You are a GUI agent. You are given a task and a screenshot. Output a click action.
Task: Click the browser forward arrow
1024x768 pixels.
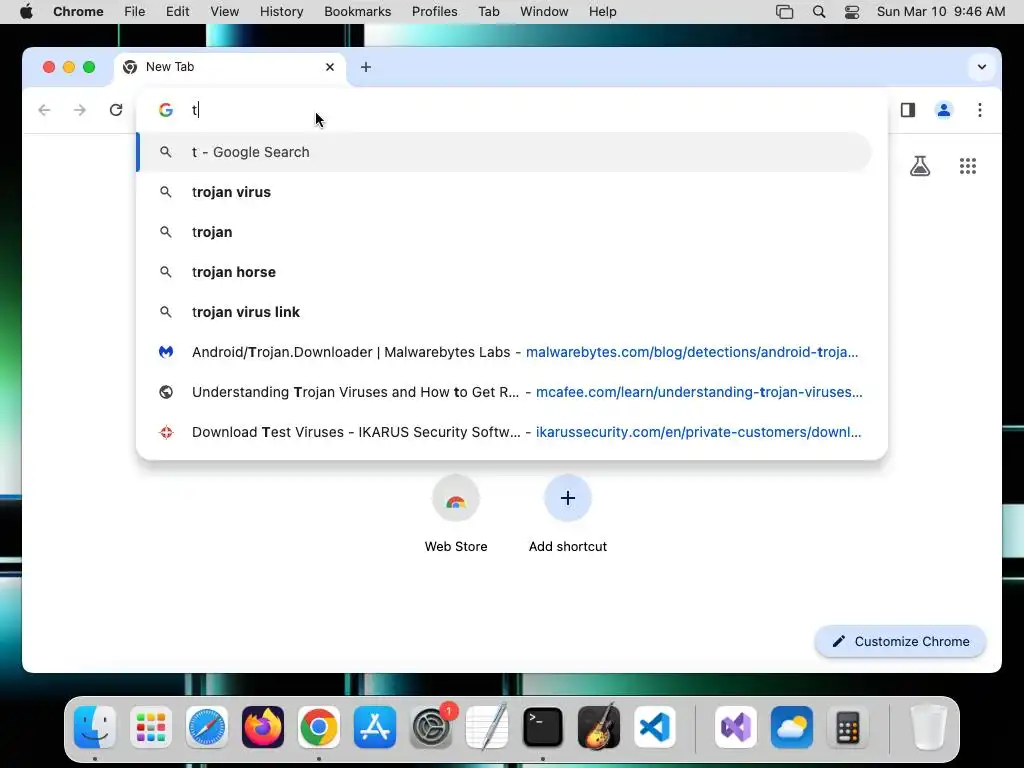pos(80,110)
